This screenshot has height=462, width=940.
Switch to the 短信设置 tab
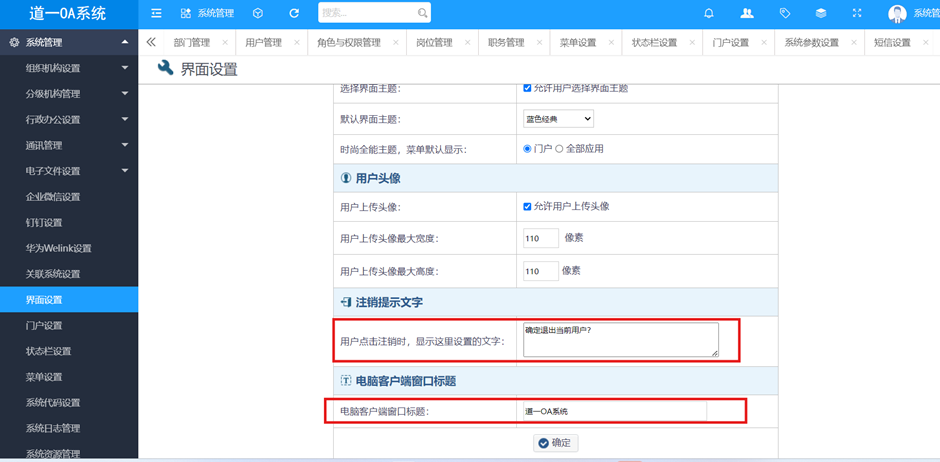[x=893, y=43]
